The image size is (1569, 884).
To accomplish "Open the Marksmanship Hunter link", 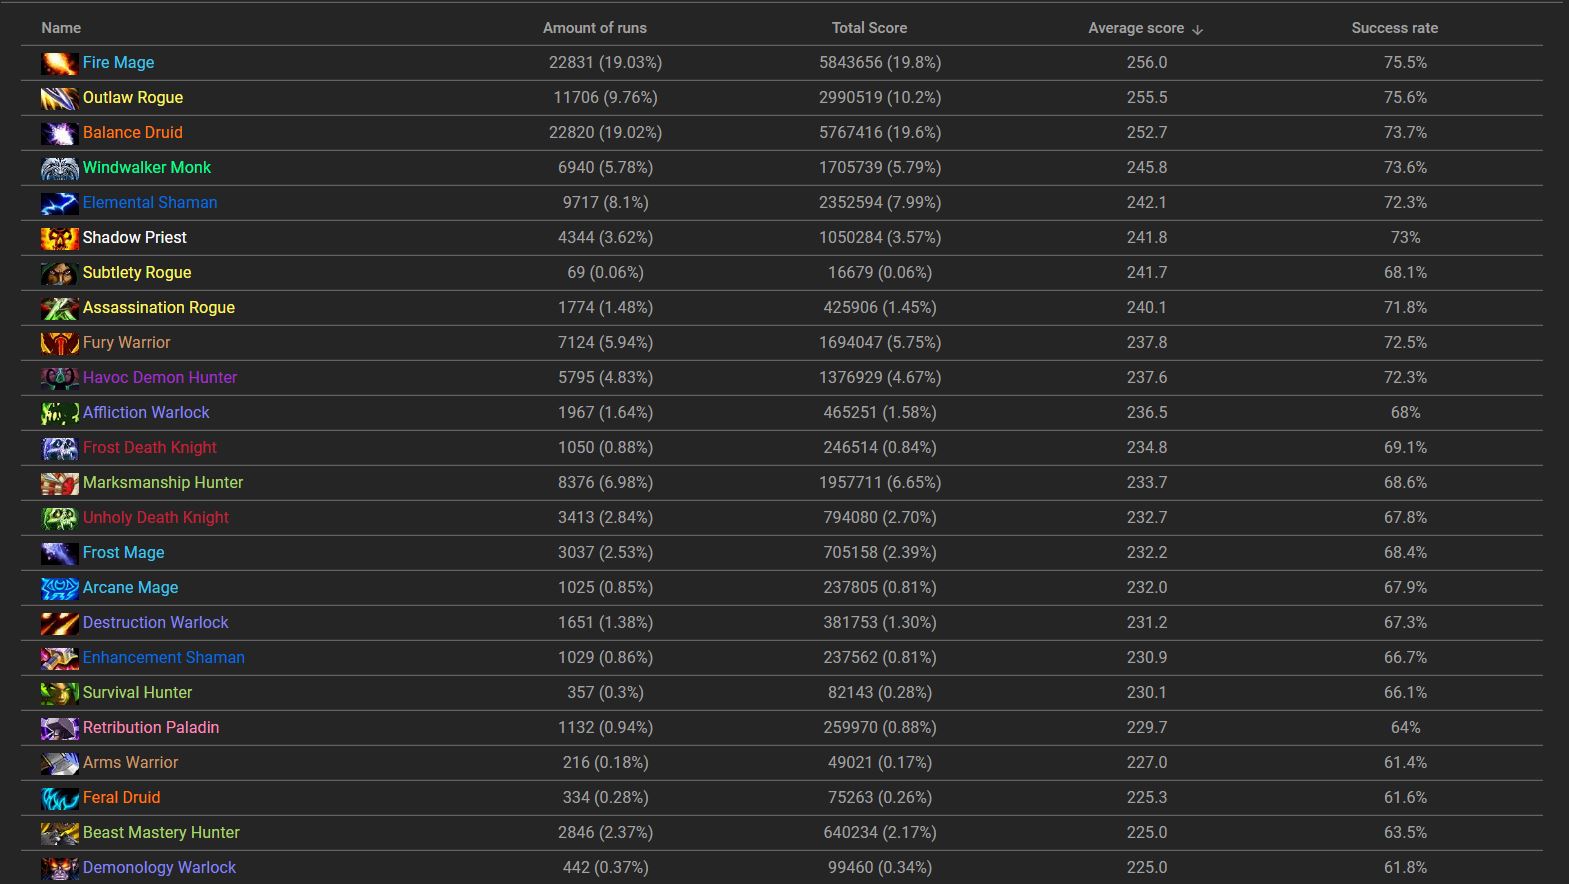I will point(163,482).
